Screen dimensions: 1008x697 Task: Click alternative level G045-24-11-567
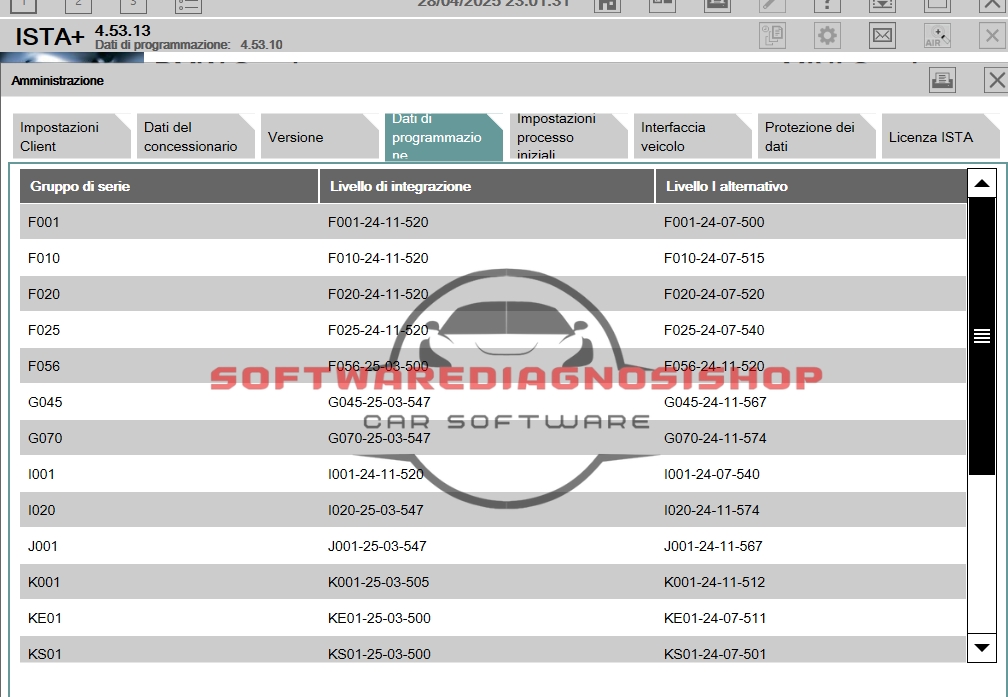[x=716, y=402]
